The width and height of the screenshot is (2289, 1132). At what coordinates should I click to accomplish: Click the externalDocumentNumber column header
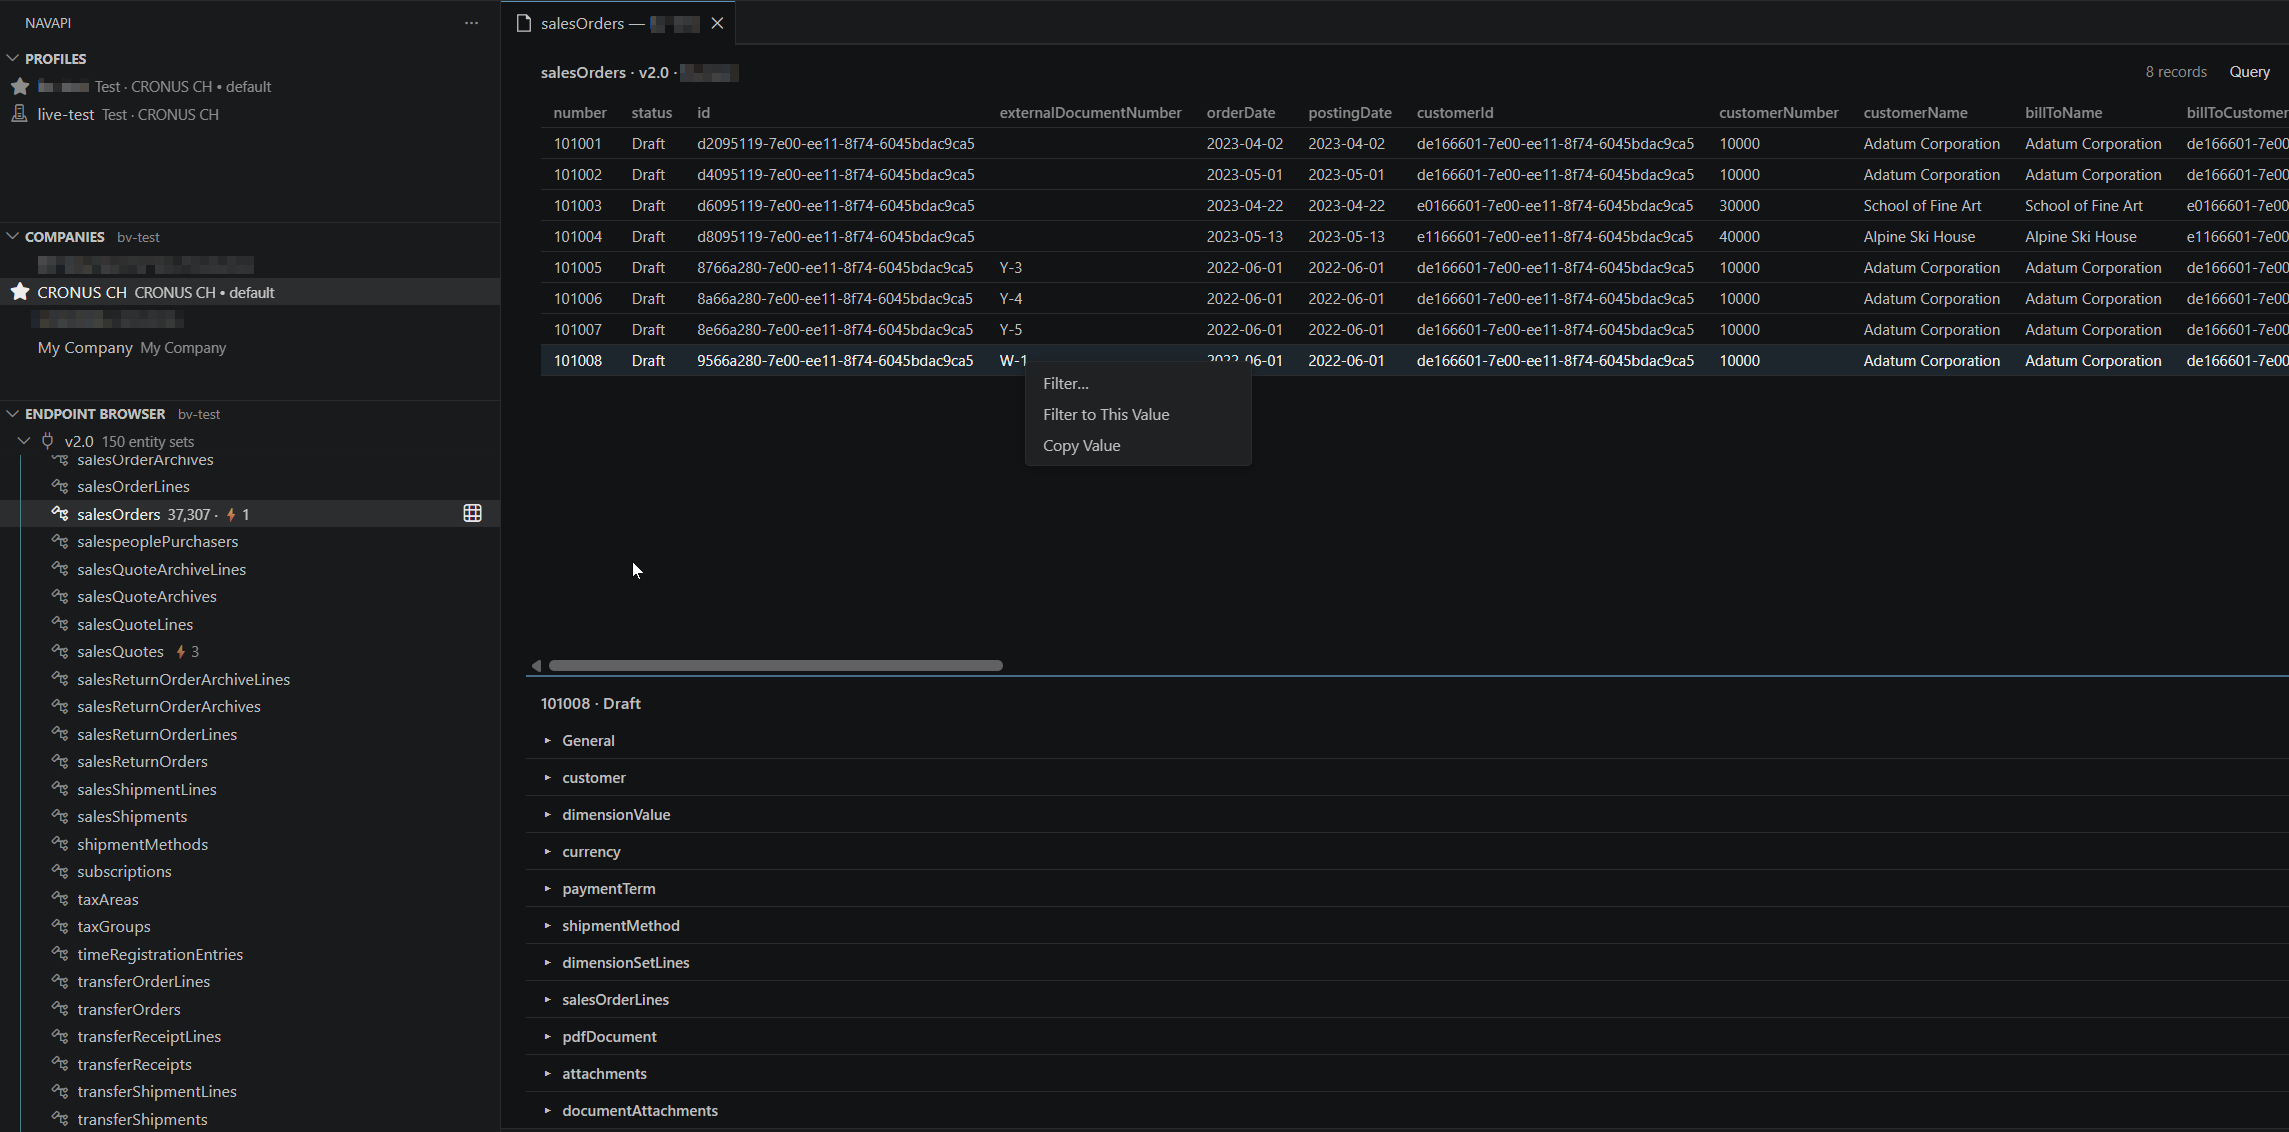(x=1090, y=112)
